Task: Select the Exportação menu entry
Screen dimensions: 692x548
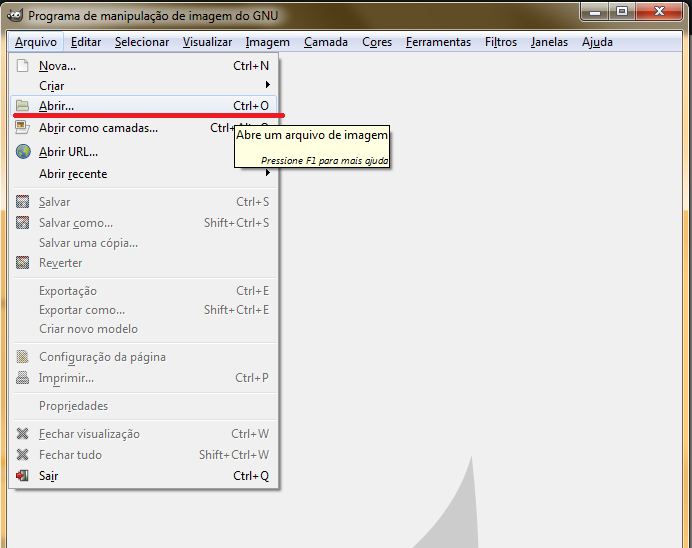Action: coord(143,291)
